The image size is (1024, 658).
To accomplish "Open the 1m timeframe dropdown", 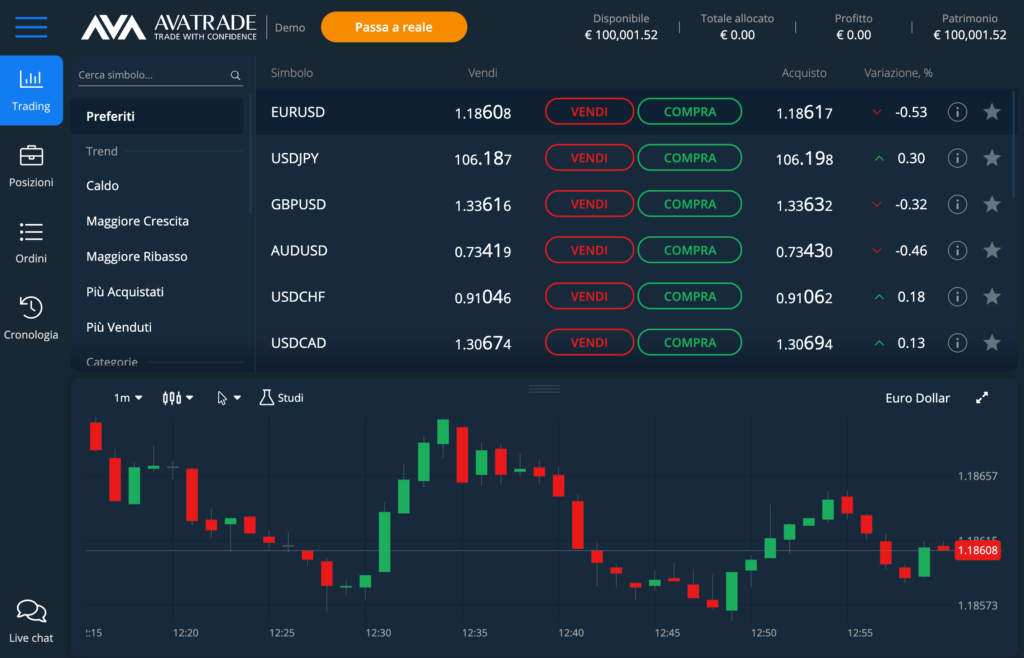I will pyautogui.click(x=126, y=397).
